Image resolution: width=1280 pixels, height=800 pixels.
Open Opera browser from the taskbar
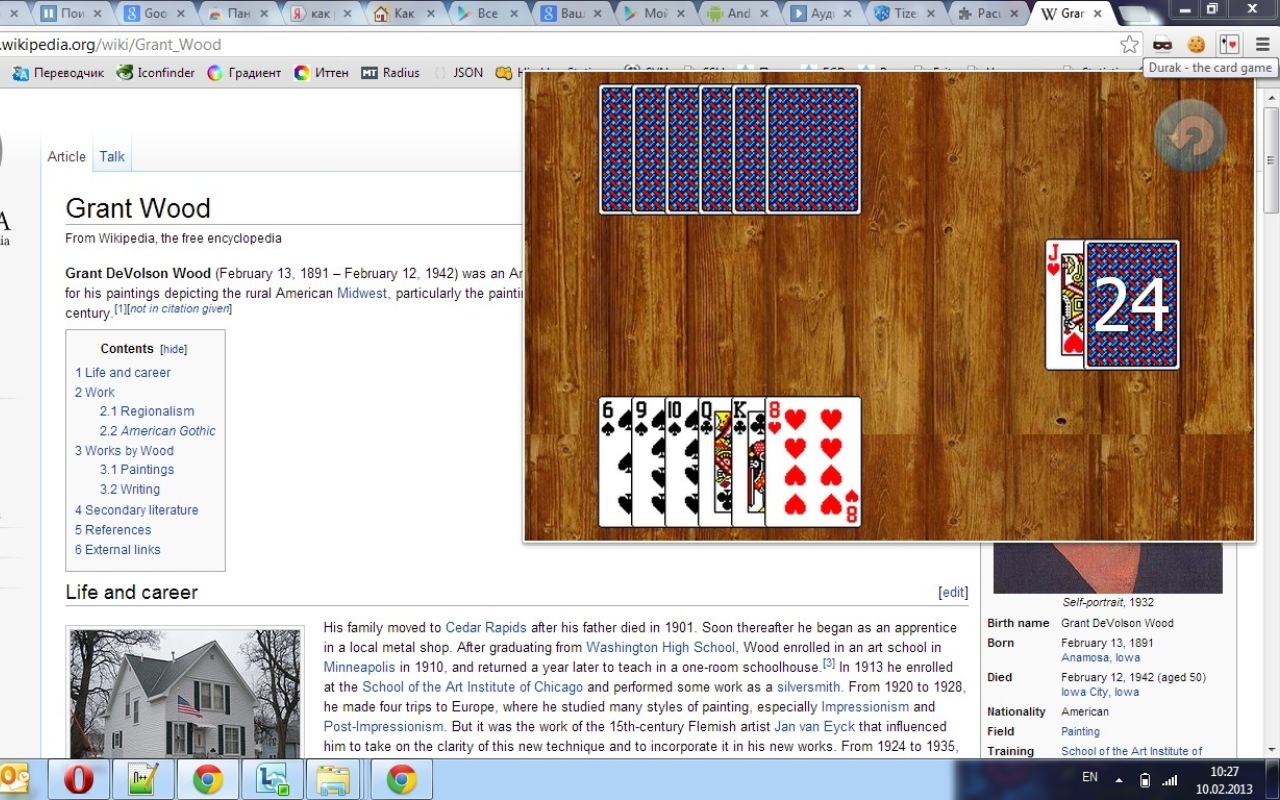click(x=79, y=778)
